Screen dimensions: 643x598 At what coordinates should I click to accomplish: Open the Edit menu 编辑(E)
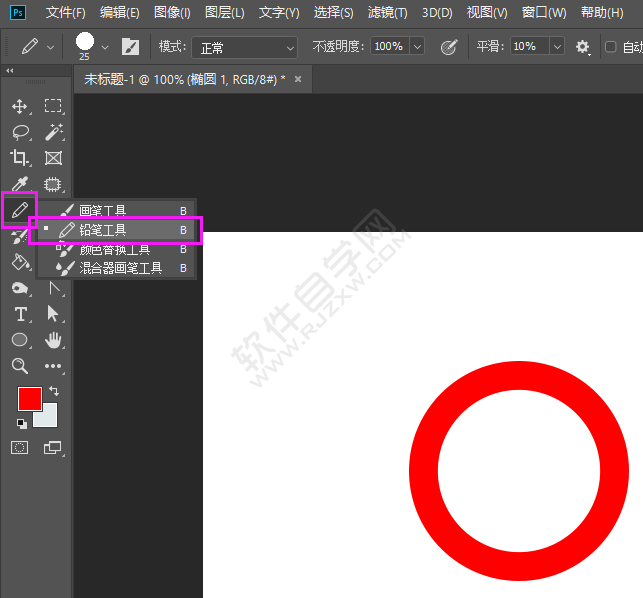pyautogui.click(x=120, y=13)
